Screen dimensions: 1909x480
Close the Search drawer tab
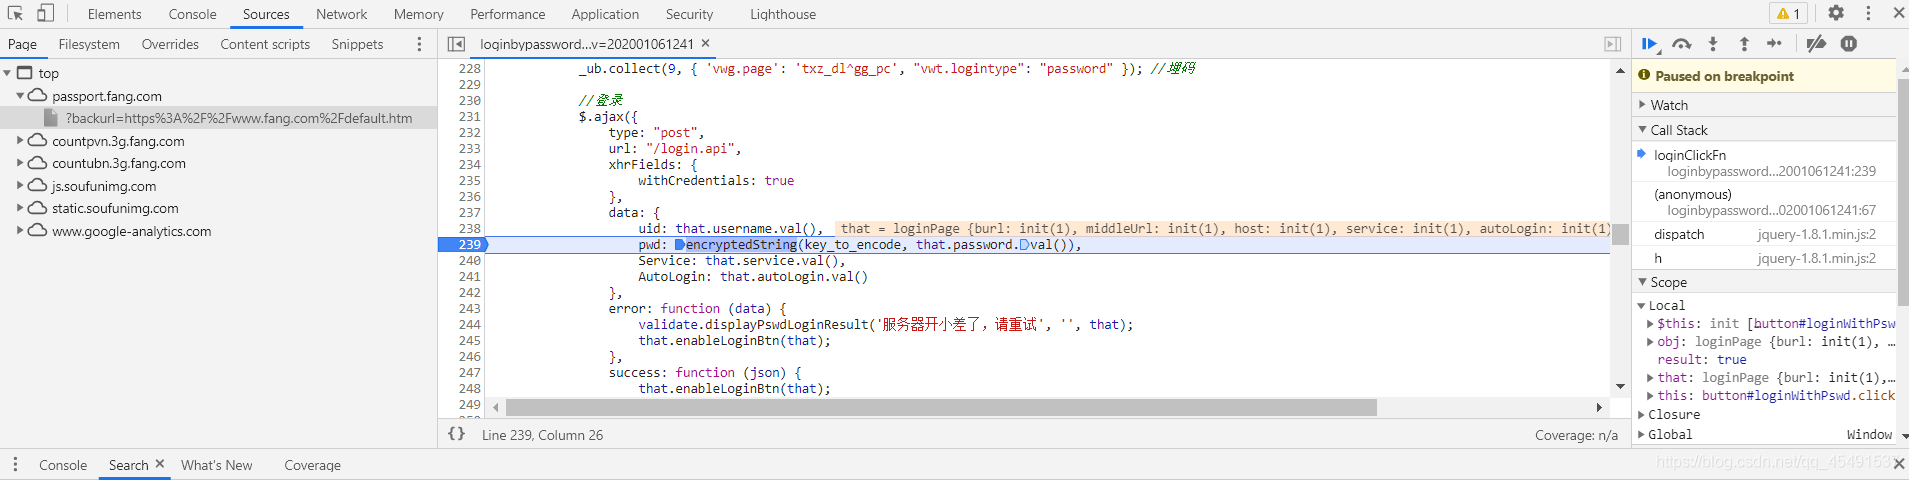tap(160, 464)
